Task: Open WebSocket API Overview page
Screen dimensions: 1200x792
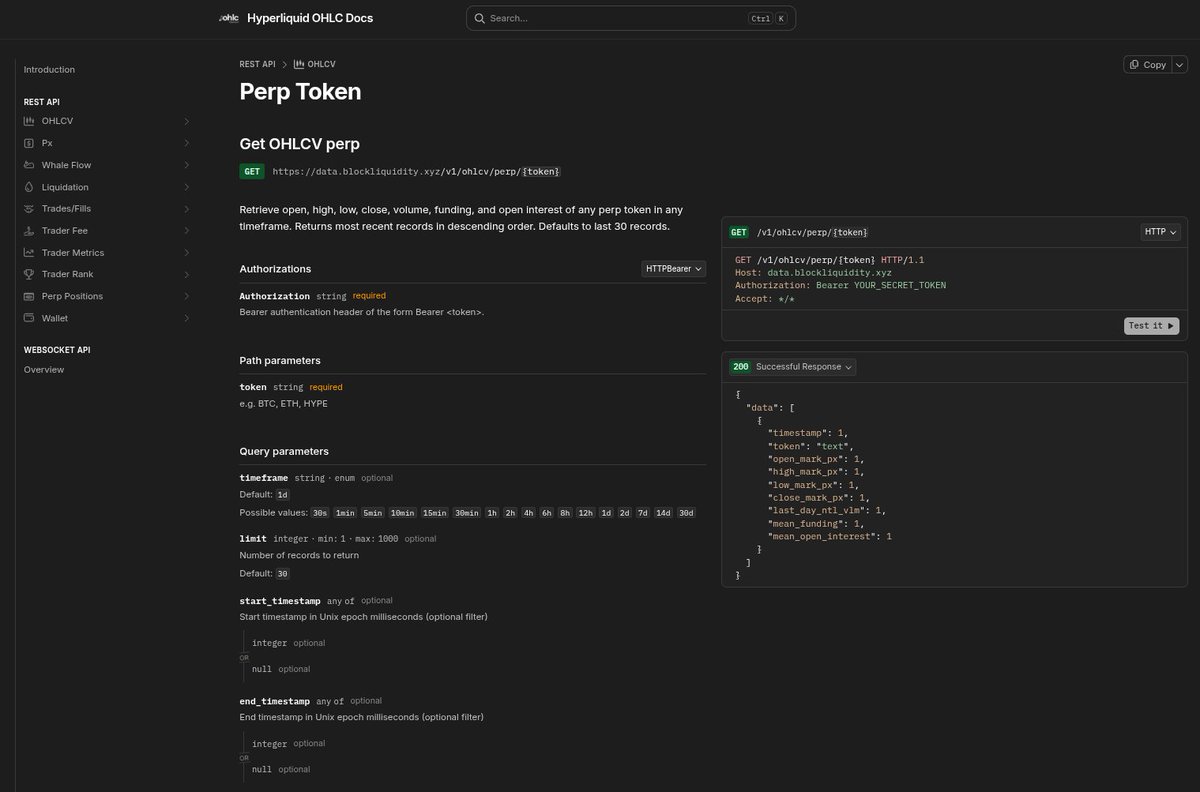Action: click(44, 370)
